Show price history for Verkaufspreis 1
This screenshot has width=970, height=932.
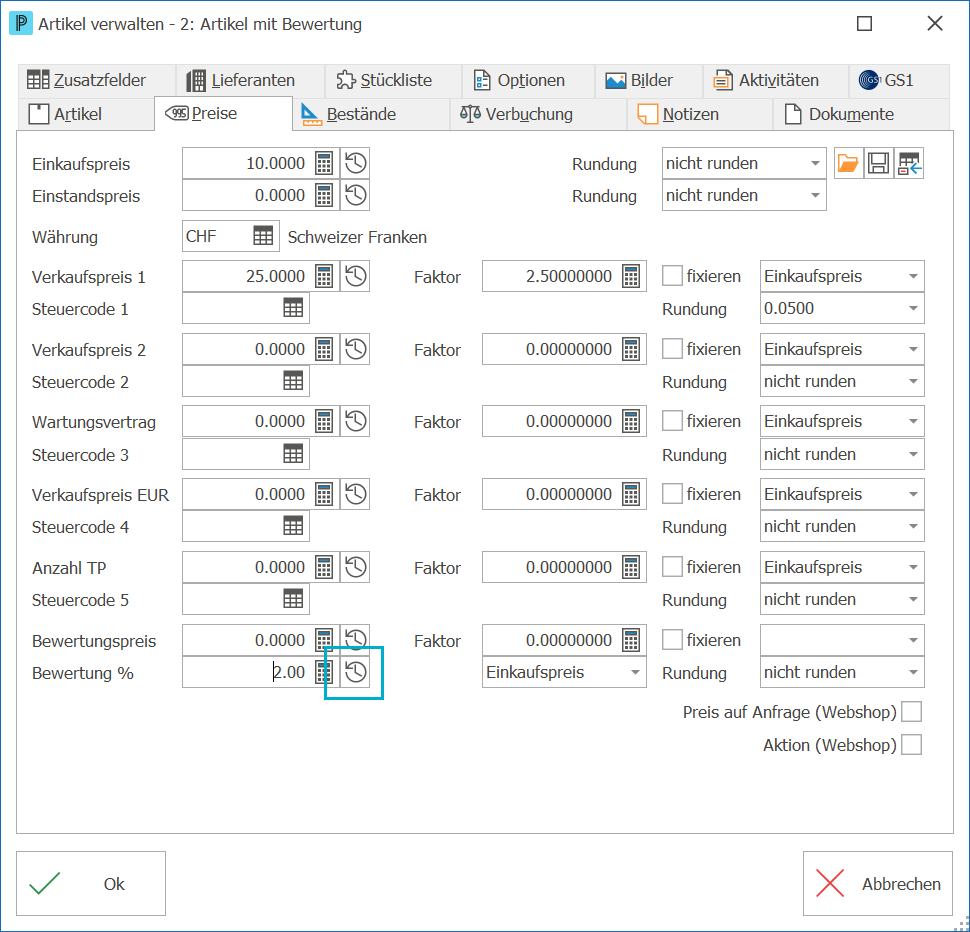click(x=356, y=276)
